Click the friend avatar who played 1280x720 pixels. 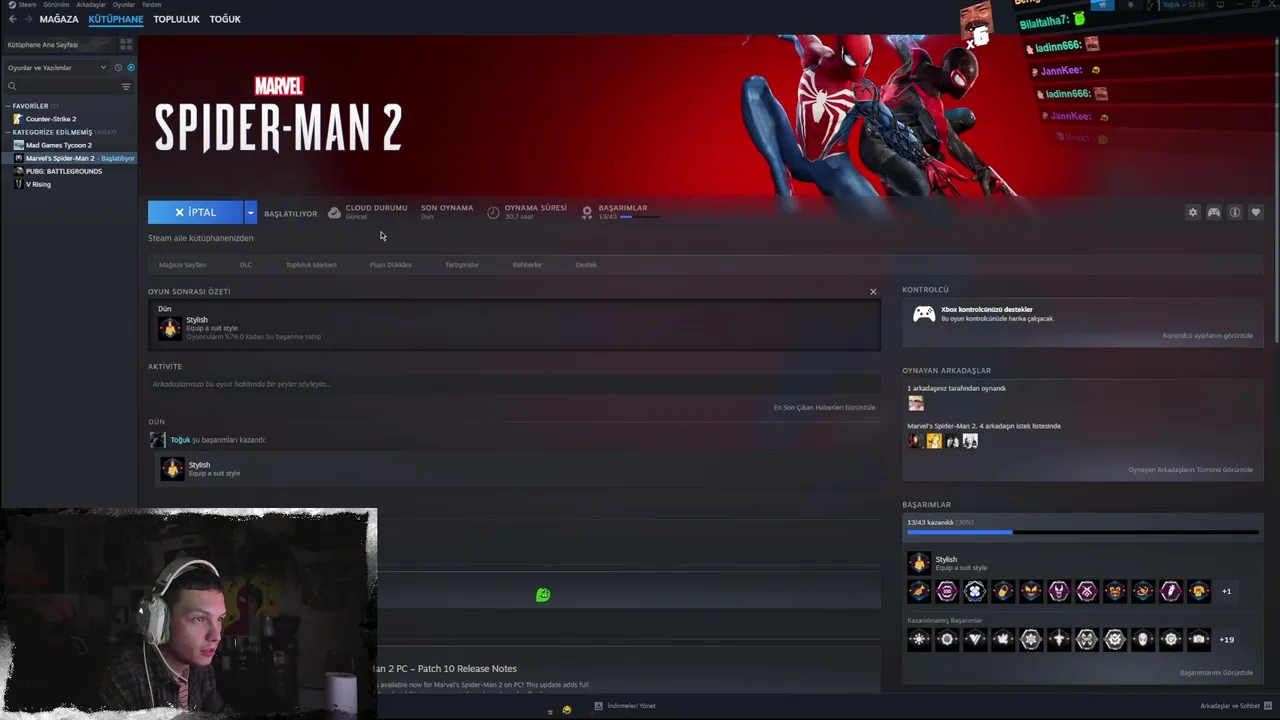(x=916, y=404)
